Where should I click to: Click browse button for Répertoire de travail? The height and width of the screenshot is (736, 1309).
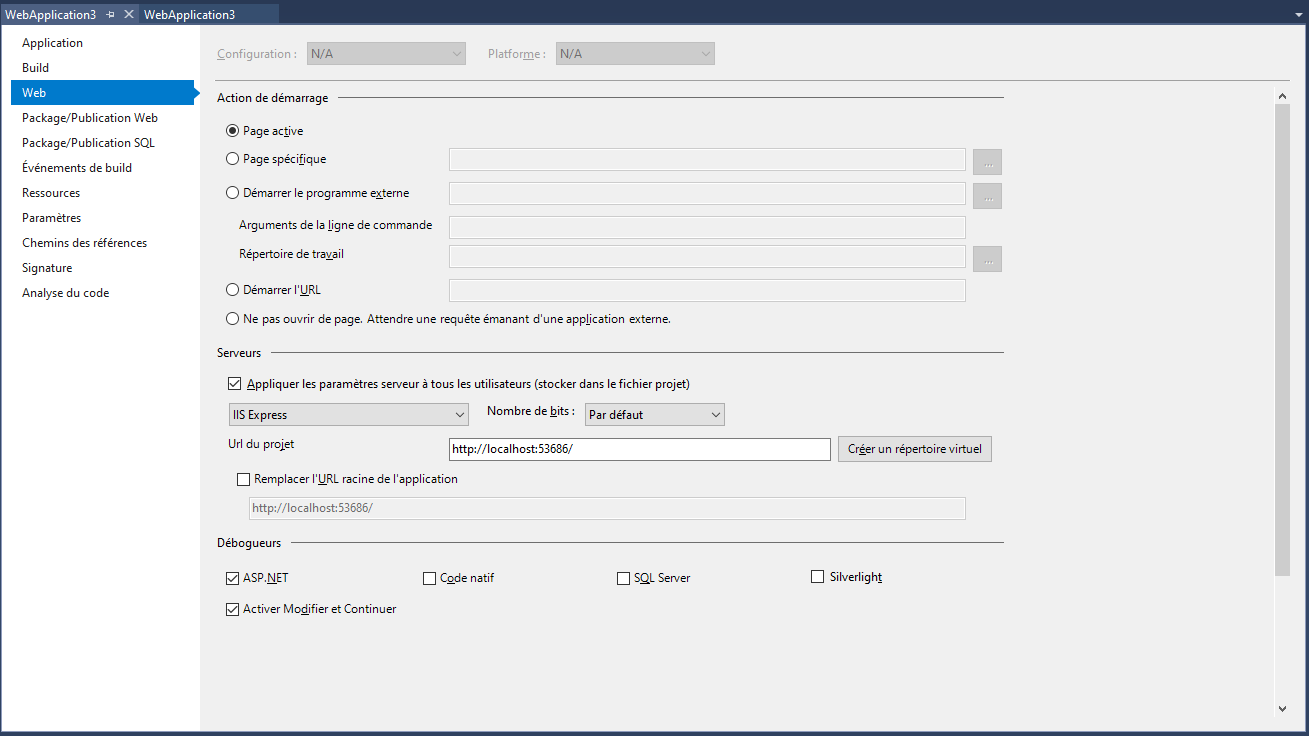987,259
